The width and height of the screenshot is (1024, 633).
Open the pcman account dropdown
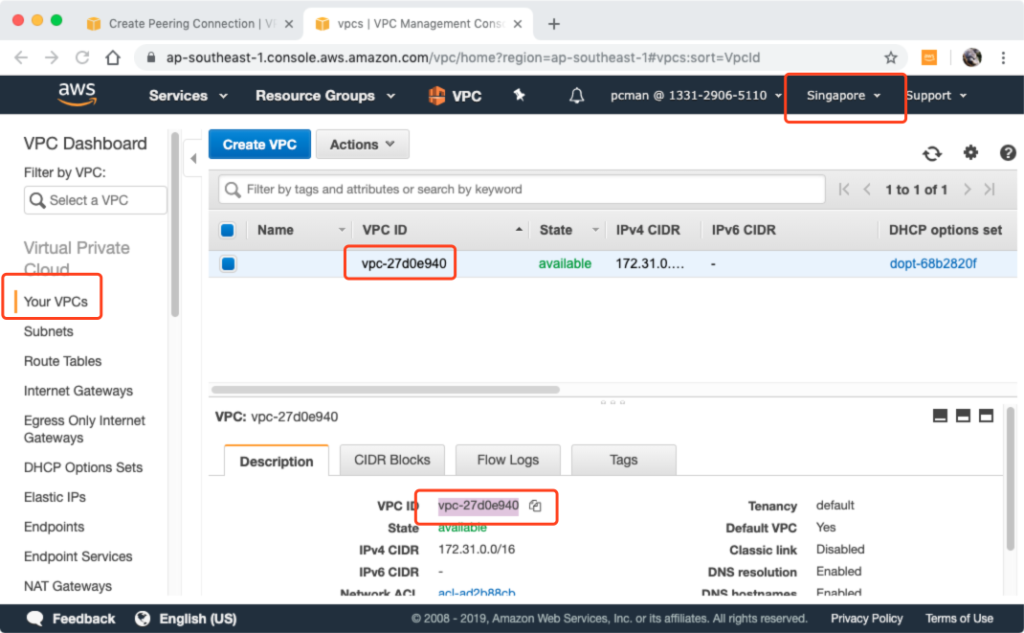point(696,95)
